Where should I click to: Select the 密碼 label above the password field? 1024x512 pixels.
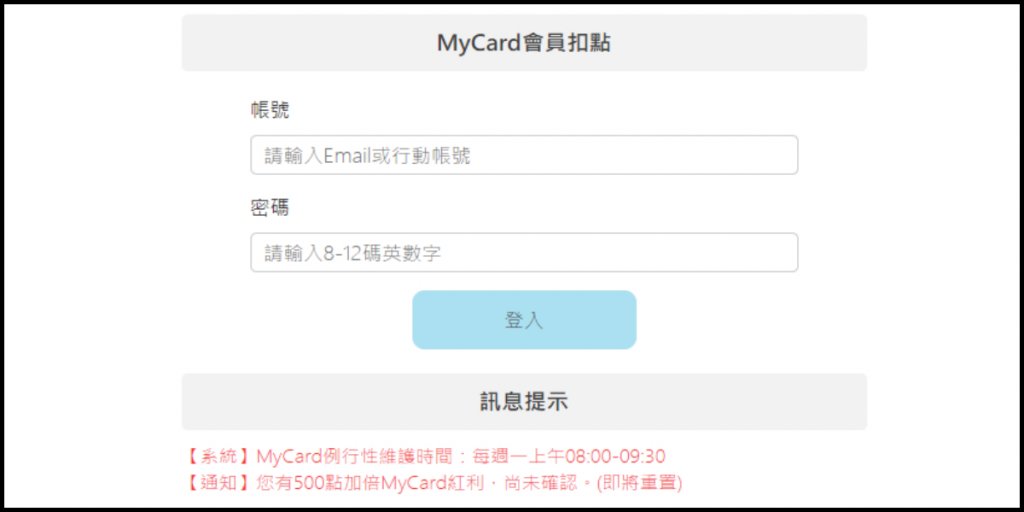click(x=270, y=207)
